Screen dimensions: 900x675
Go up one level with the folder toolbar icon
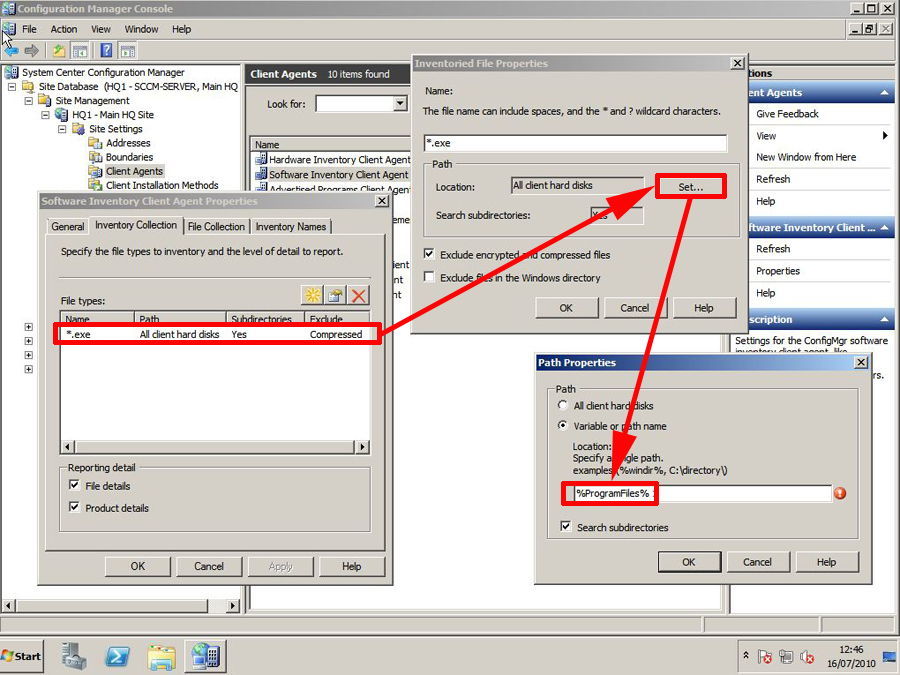59,51
